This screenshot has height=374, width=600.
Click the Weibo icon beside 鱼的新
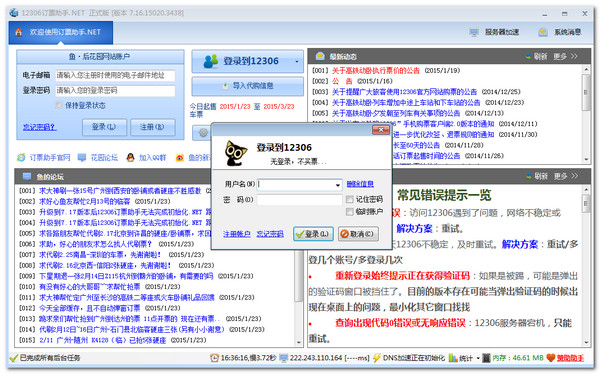click(x=179, y=158)
